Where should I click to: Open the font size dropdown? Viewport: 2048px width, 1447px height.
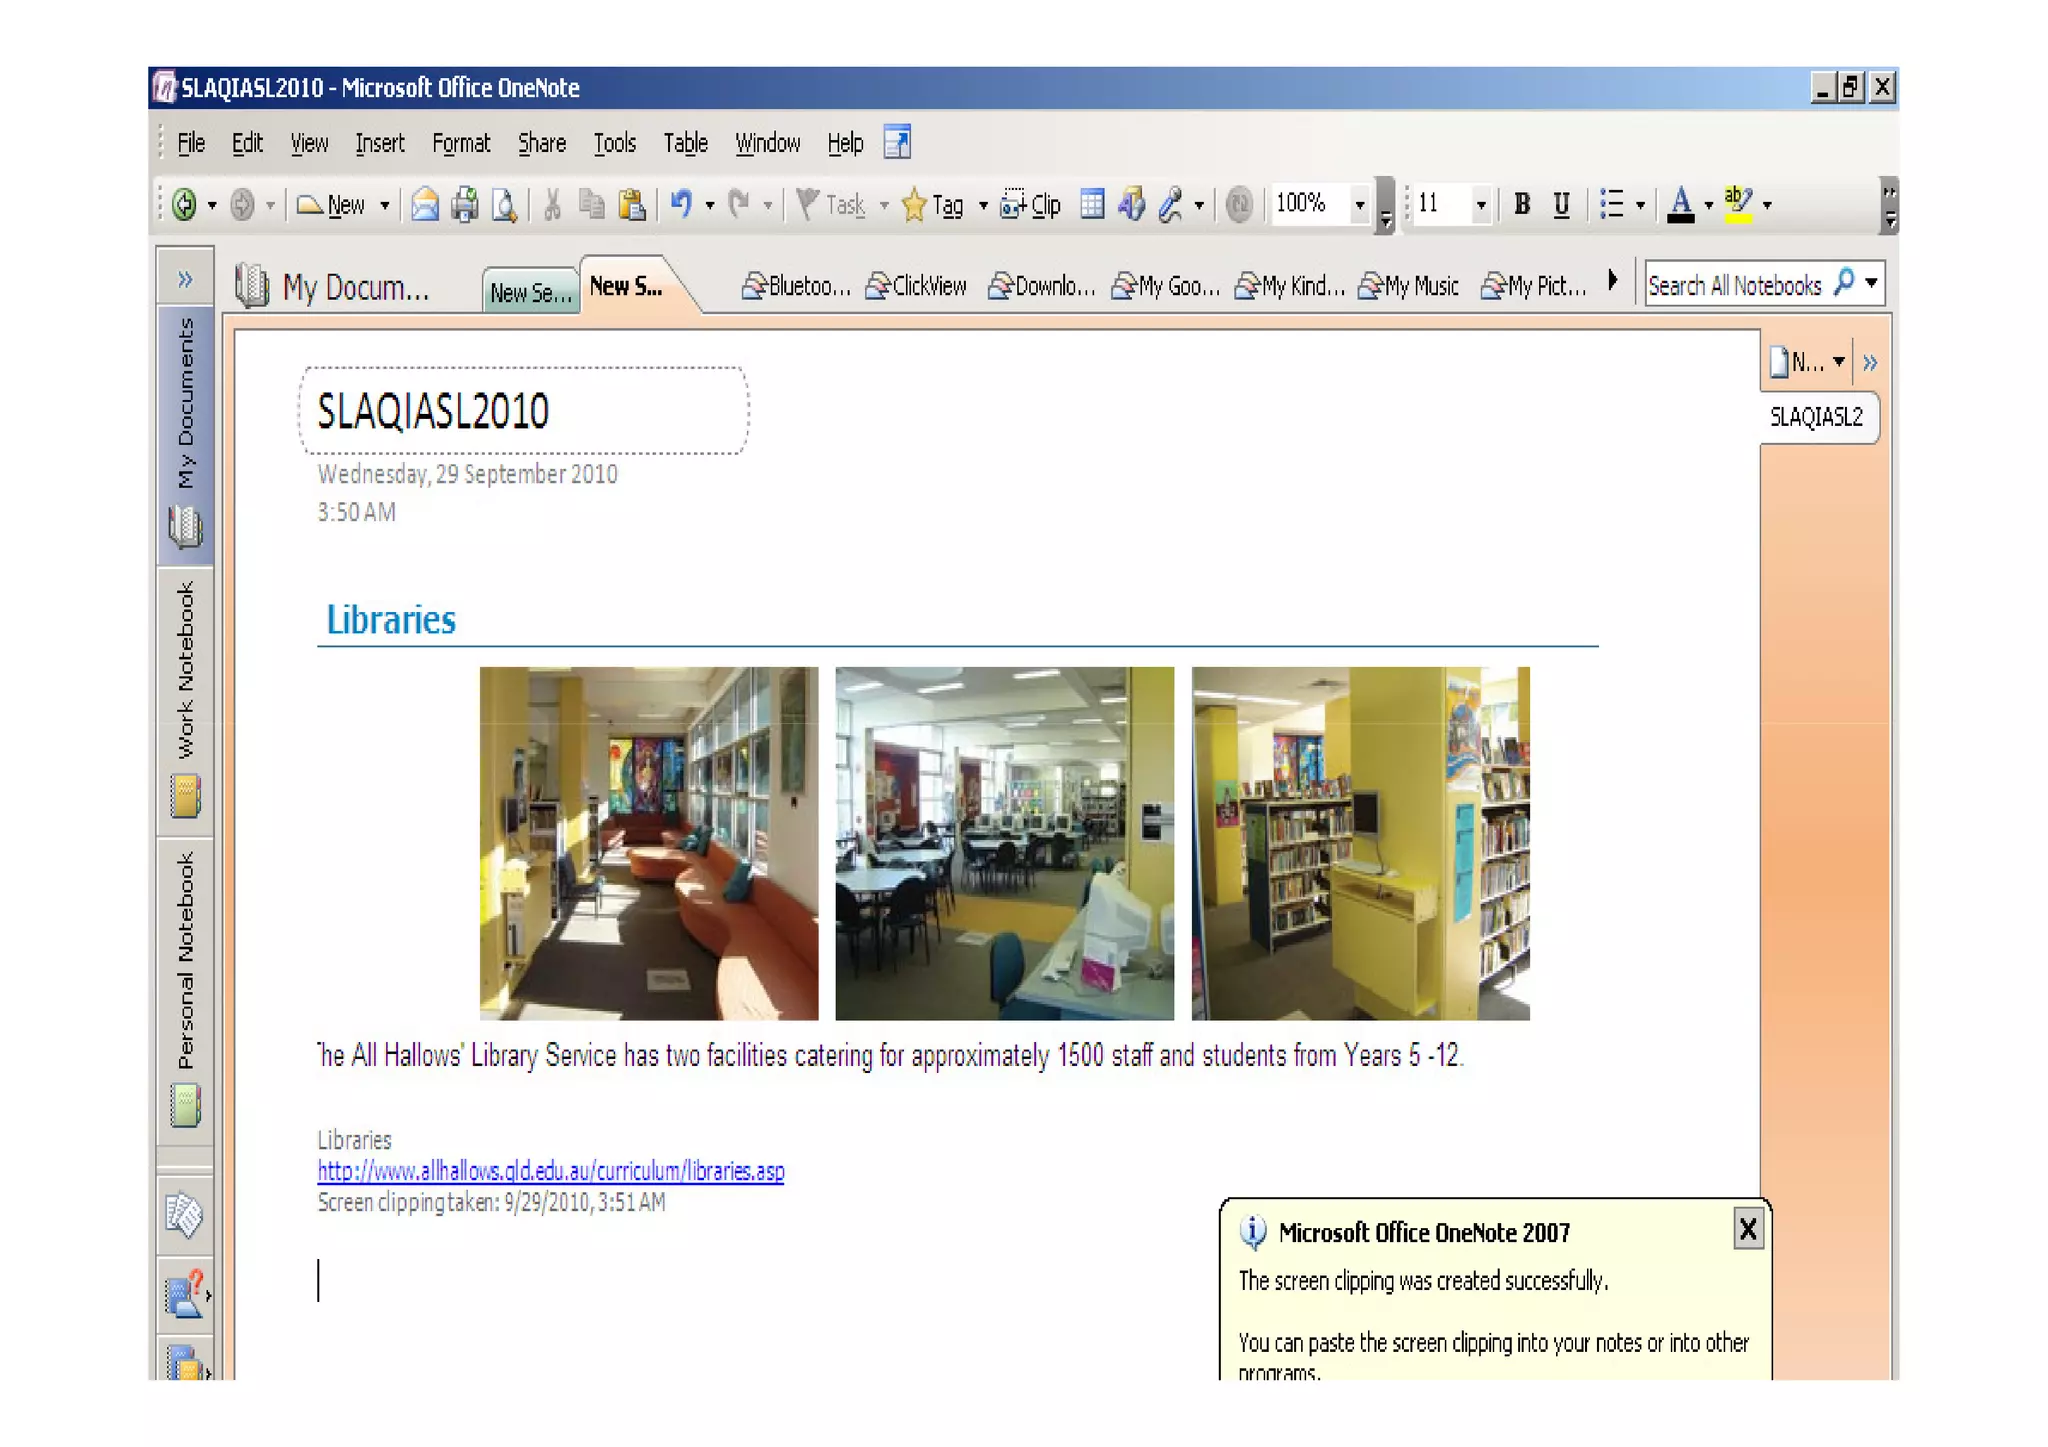1481,204
